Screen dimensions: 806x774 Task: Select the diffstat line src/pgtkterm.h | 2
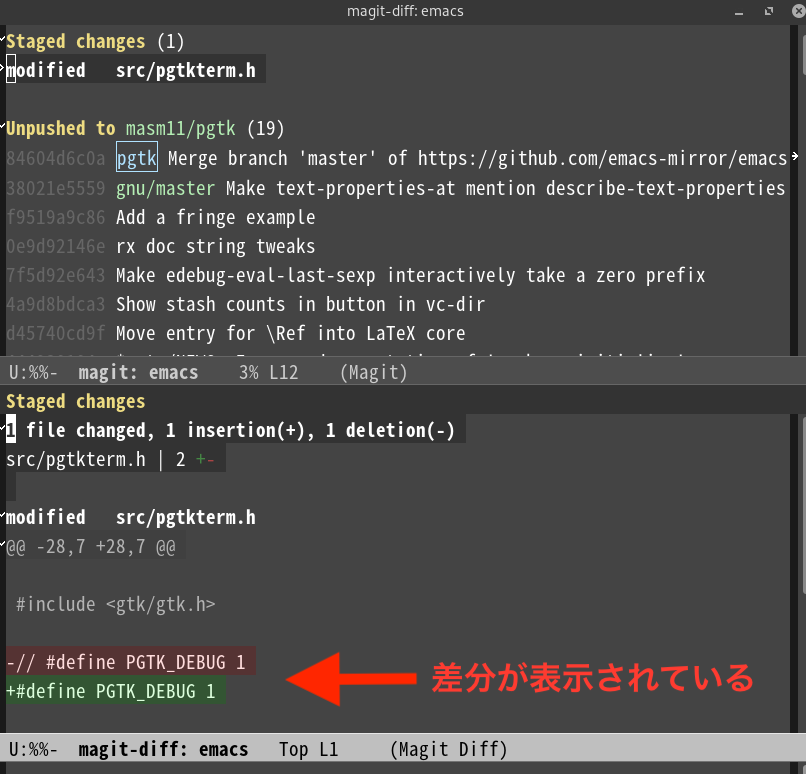[x=110, y=459]
